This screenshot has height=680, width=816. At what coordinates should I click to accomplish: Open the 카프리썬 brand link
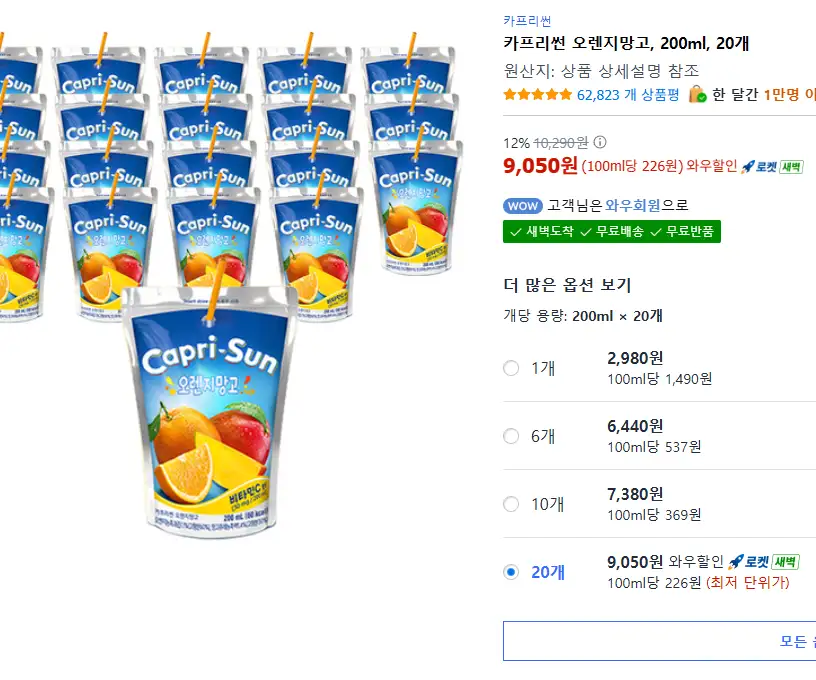527,21
